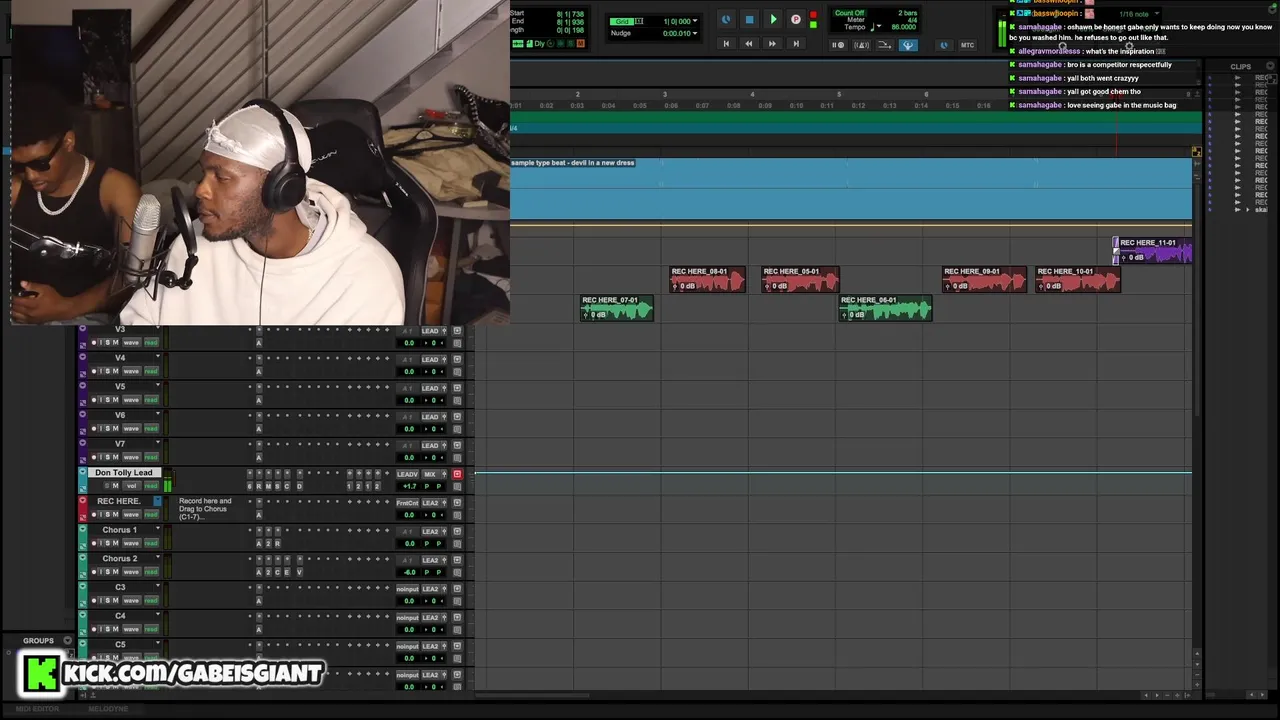Change V3 automation mode 'read'
The image size is (1280, 720).
(x=151, y=343)
